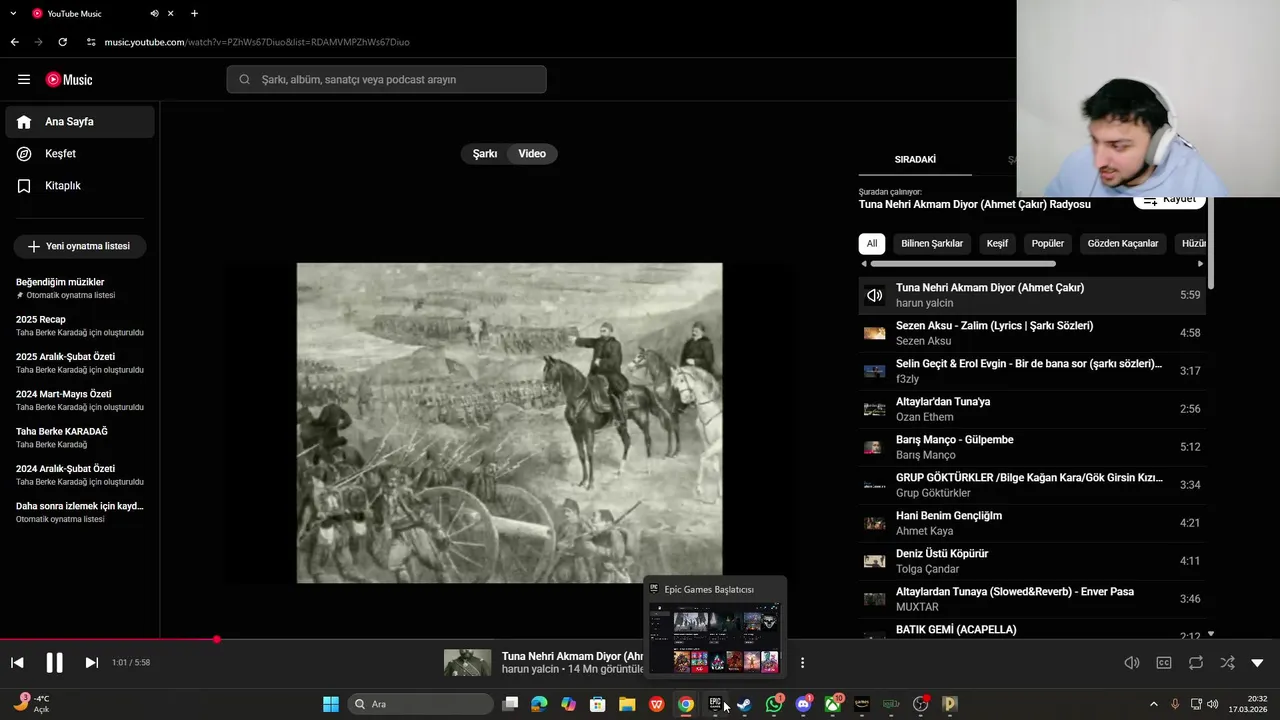This screenshot has height=720, width=1280.
Task: Open Steam from the taskbar
Action: point(744,704)
